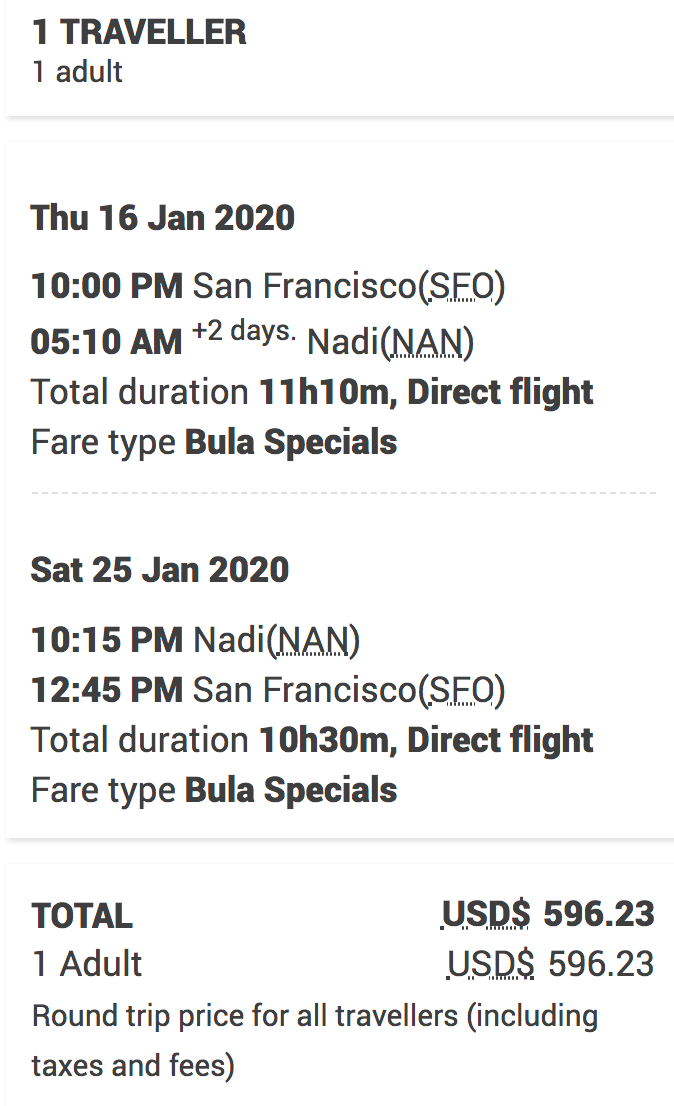This screenshot has width=674, height=1106.
Task: Click the USD$ abbreviation in the 1 Adult row
Action: pos(490,964)
